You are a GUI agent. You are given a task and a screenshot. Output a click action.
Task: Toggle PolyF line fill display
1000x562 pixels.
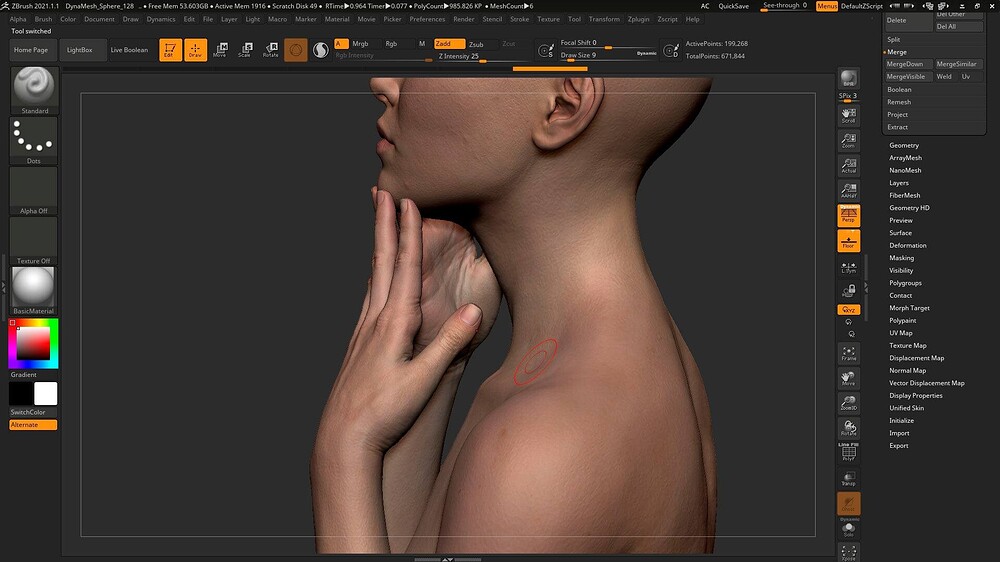click(x=848, y=452)
